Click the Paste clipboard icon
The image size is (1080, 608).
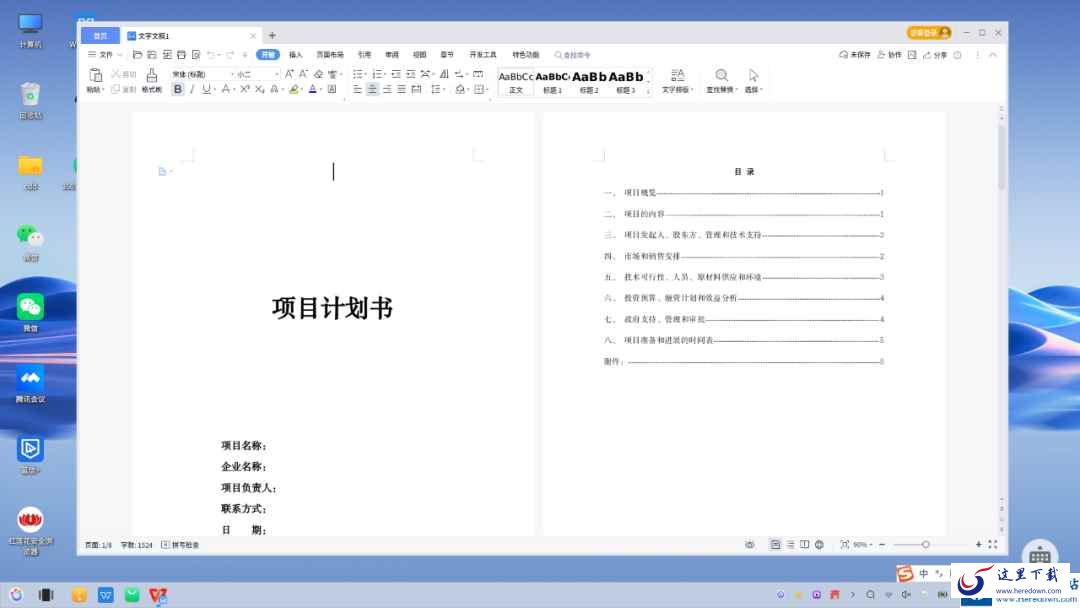(95, 75)
